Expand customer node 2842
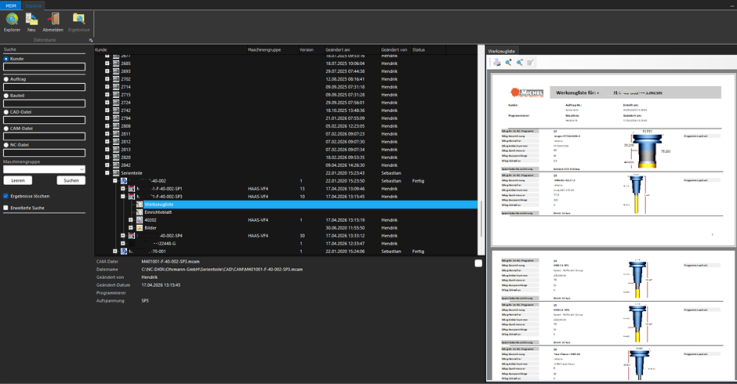Screen dimensions: 737x384 107,165
